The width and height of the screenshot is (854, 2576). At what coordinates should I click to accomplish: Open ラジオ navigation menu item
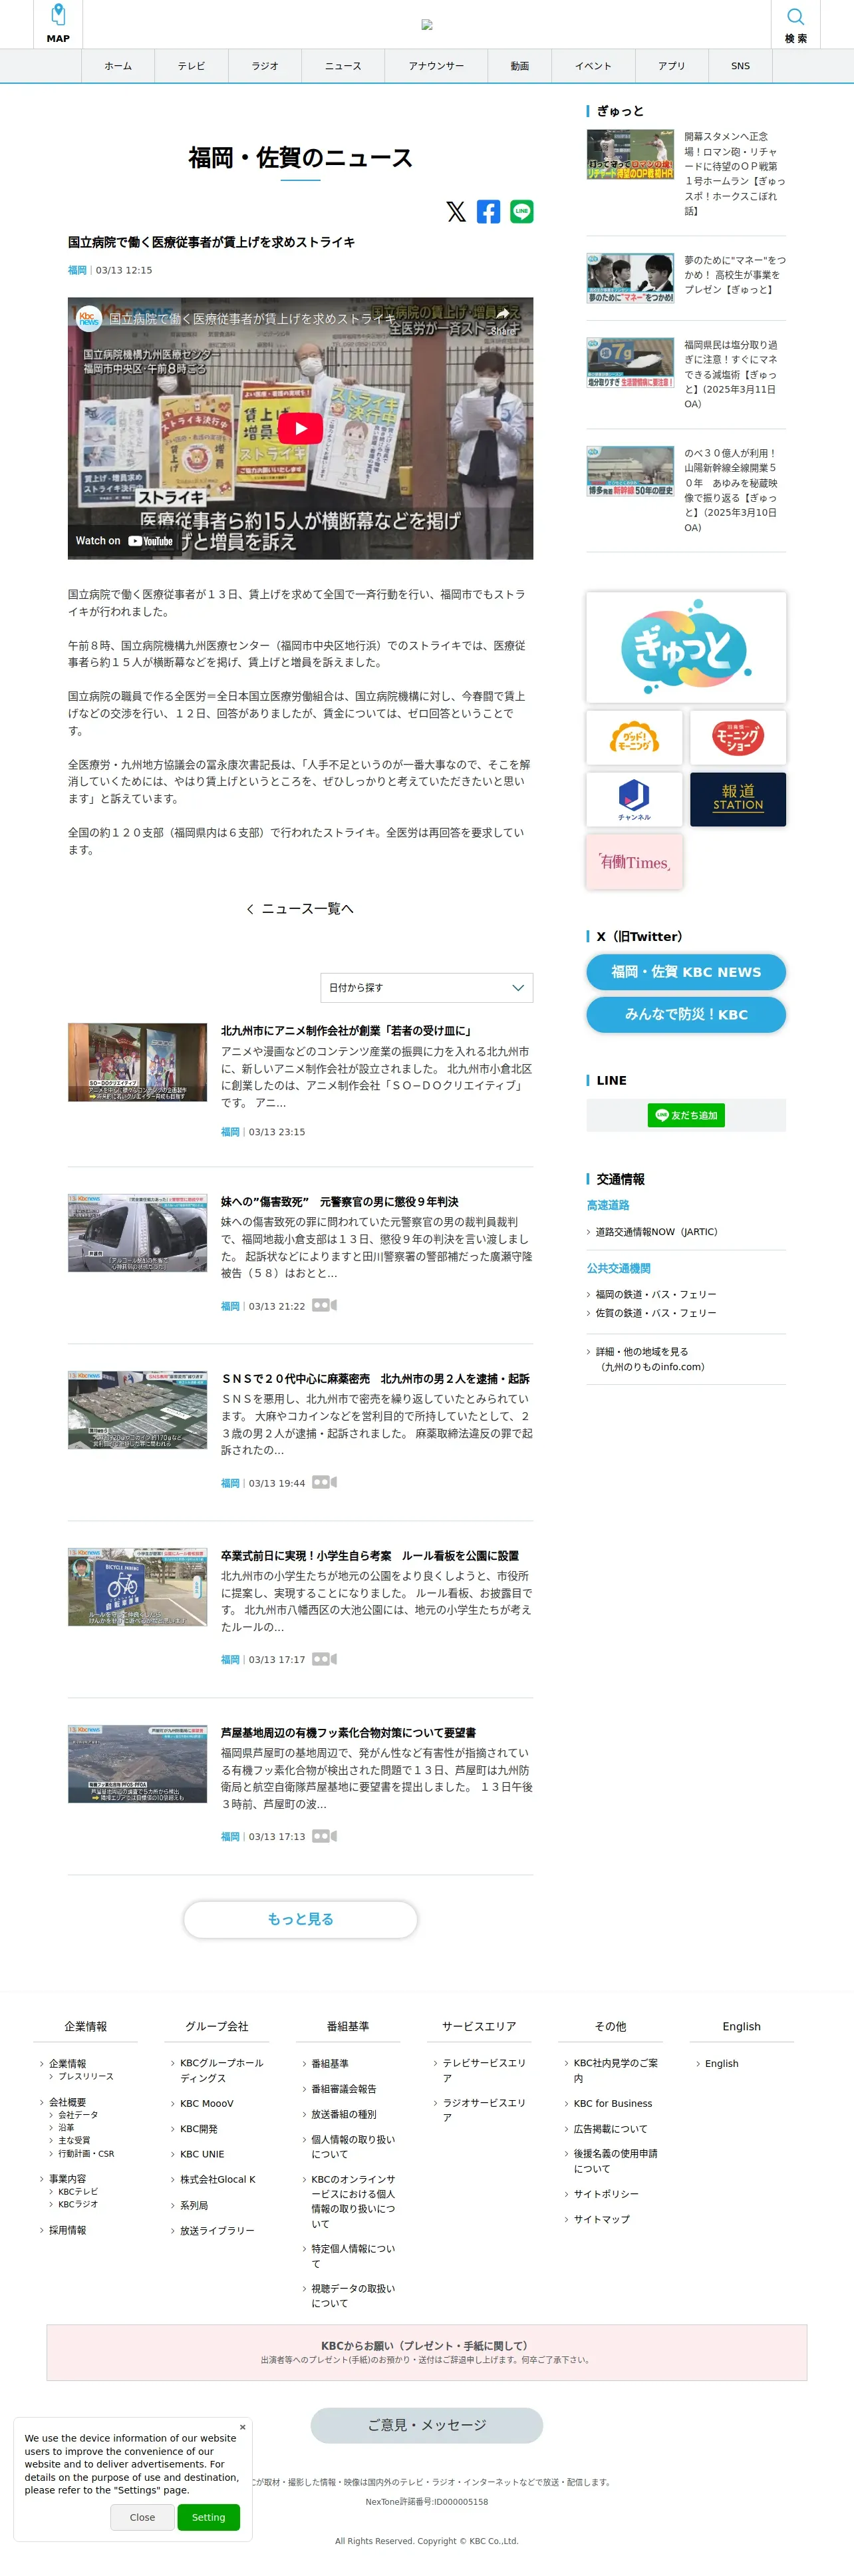[x=265, y=66]
